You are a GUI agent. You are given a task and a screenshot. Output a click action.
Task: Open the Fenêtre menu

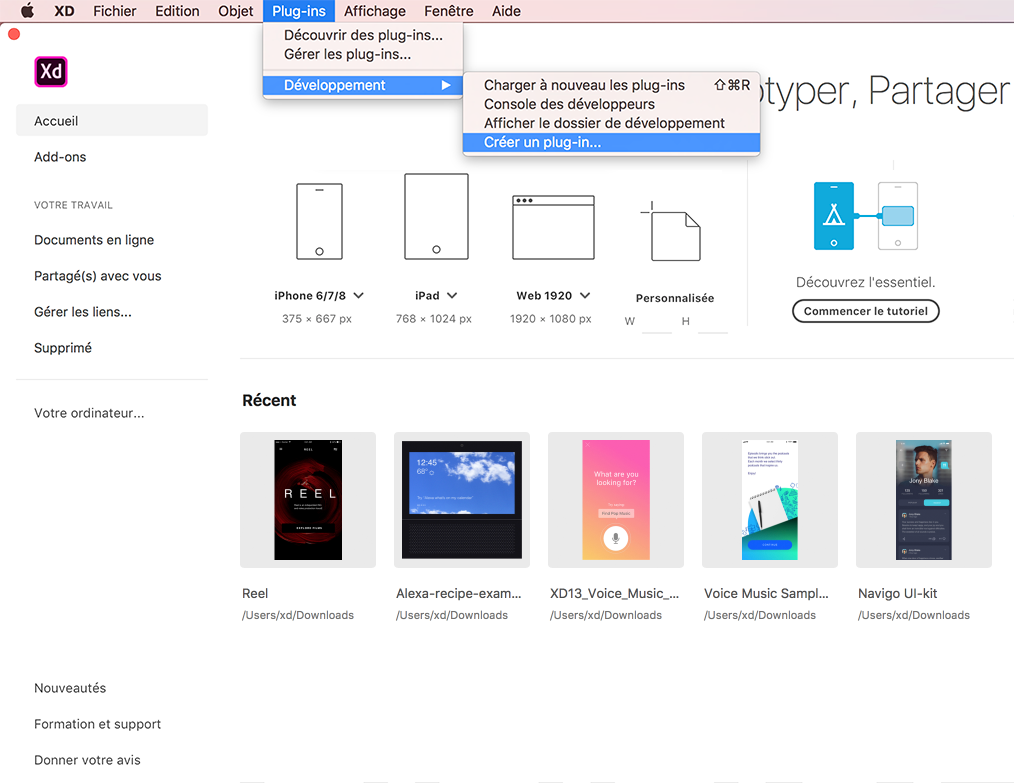pos(449,11)
